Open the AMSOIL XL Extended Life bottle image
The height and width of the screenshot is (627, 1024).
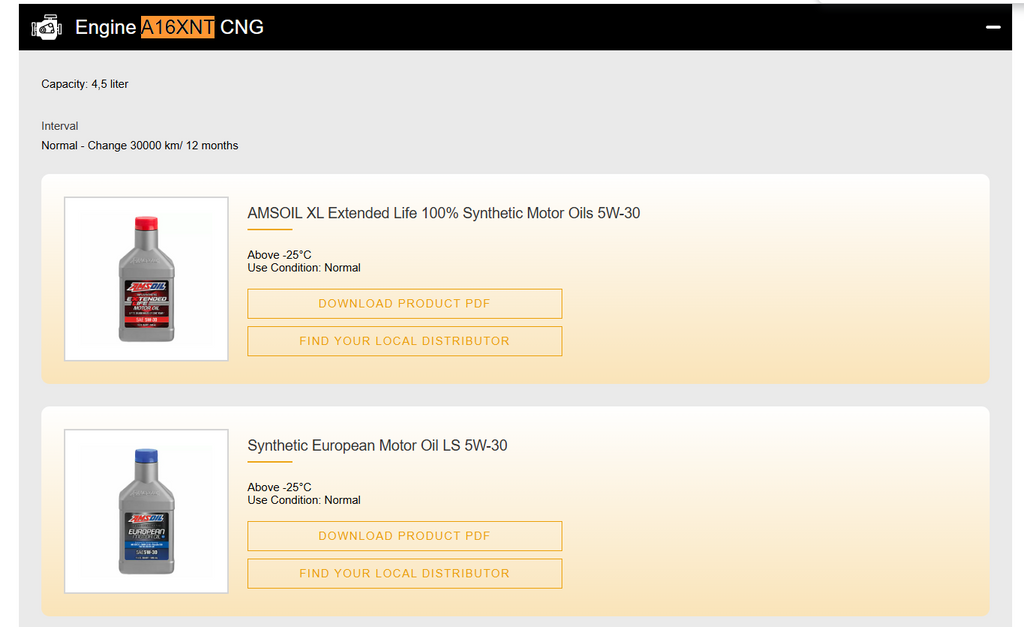[146, 279]
